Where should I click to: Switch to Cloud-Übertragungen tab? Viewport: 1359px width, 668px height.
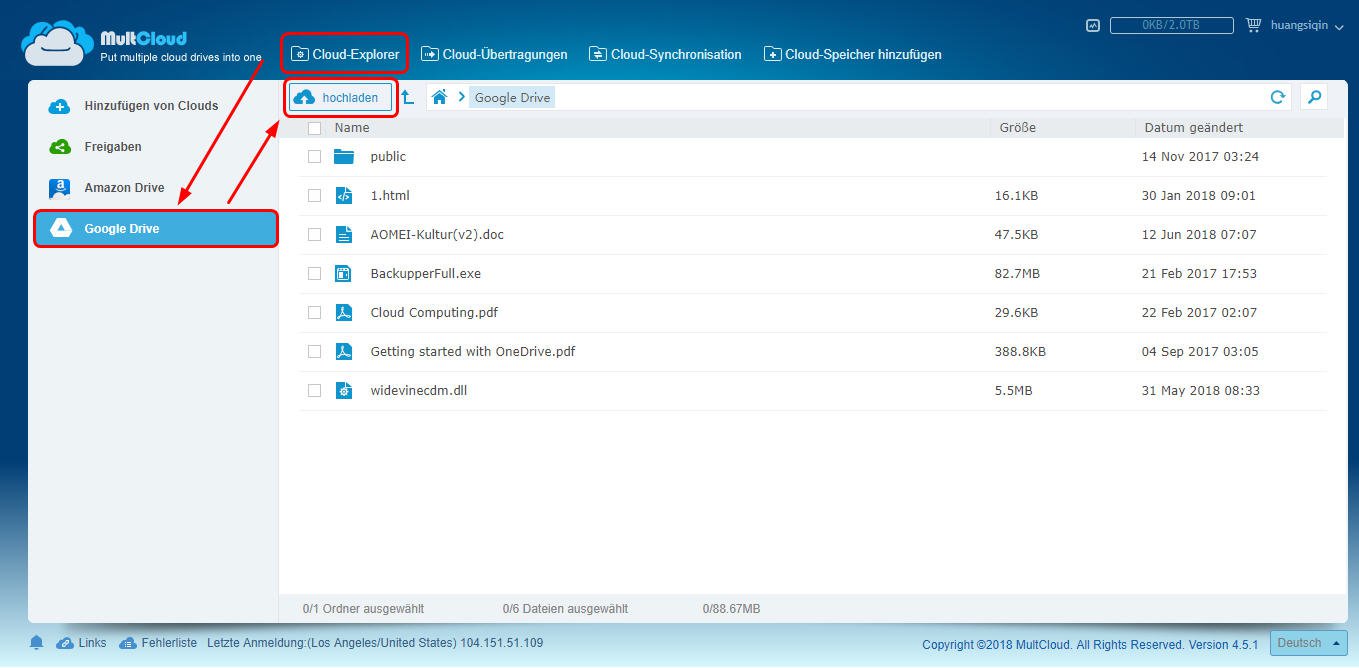[494, 54]
